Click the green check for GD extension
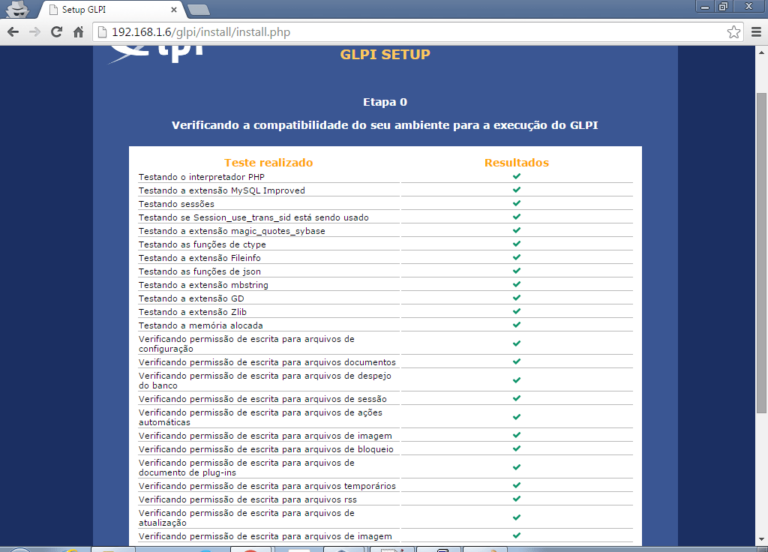 tap(517, 298)
